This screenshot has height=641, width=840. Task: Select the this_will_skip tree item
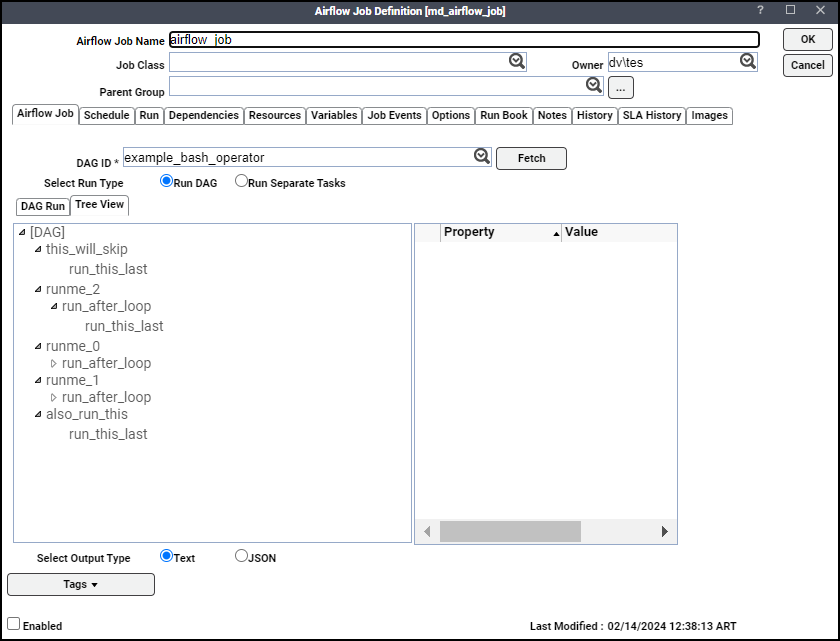point(87,250)
